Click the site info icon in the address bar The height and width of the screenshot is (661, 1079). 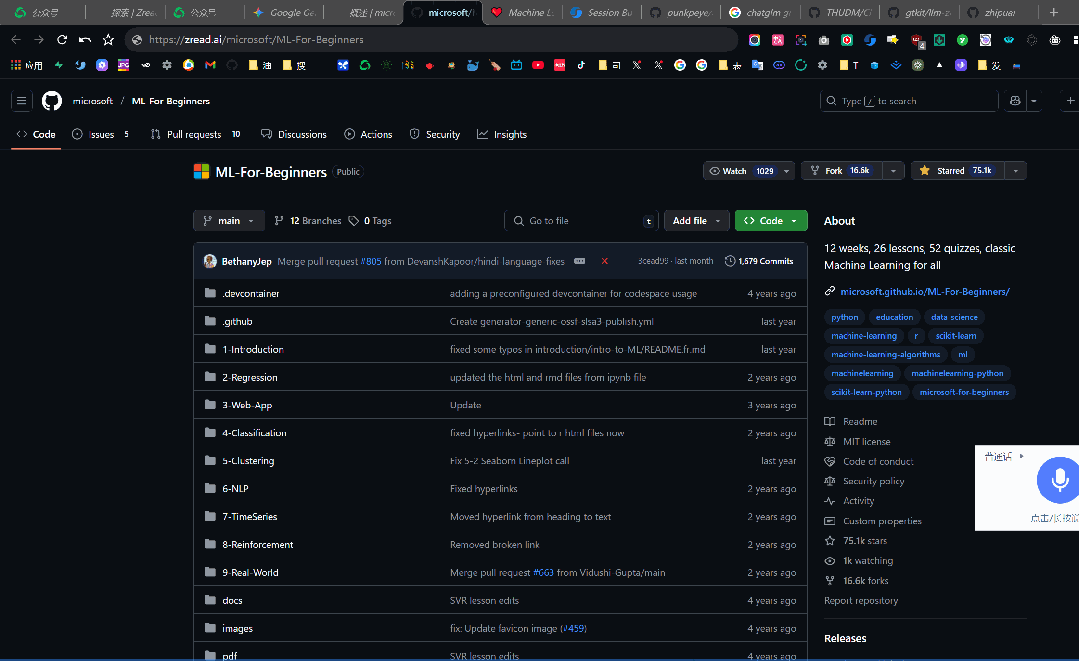coord(137,40)
